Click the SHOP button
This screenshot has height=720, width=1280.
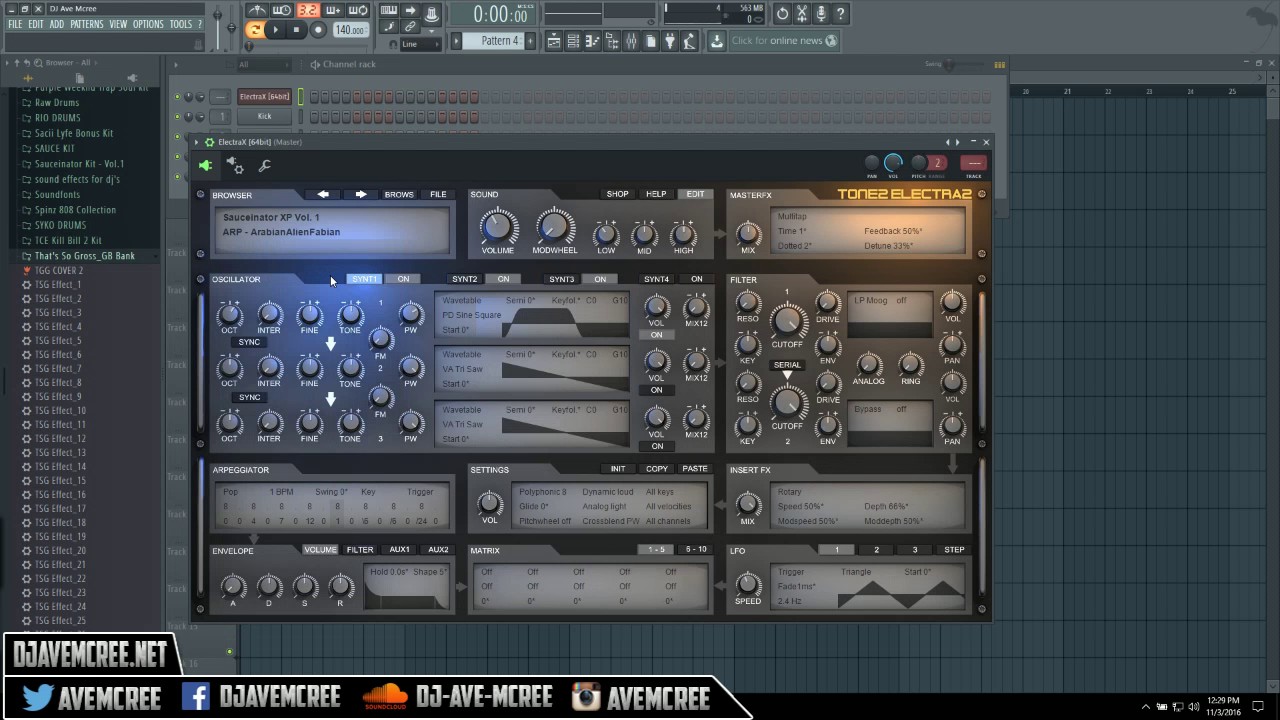point(618,194)
